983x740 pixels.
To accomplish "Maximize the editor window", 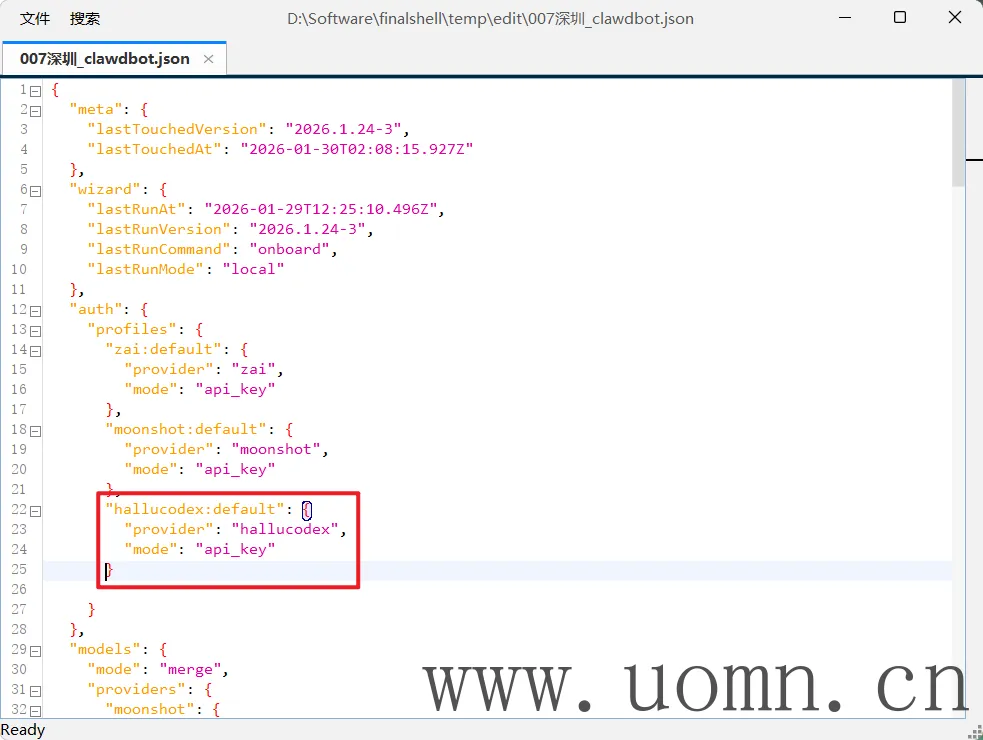I will pos(899,18).
